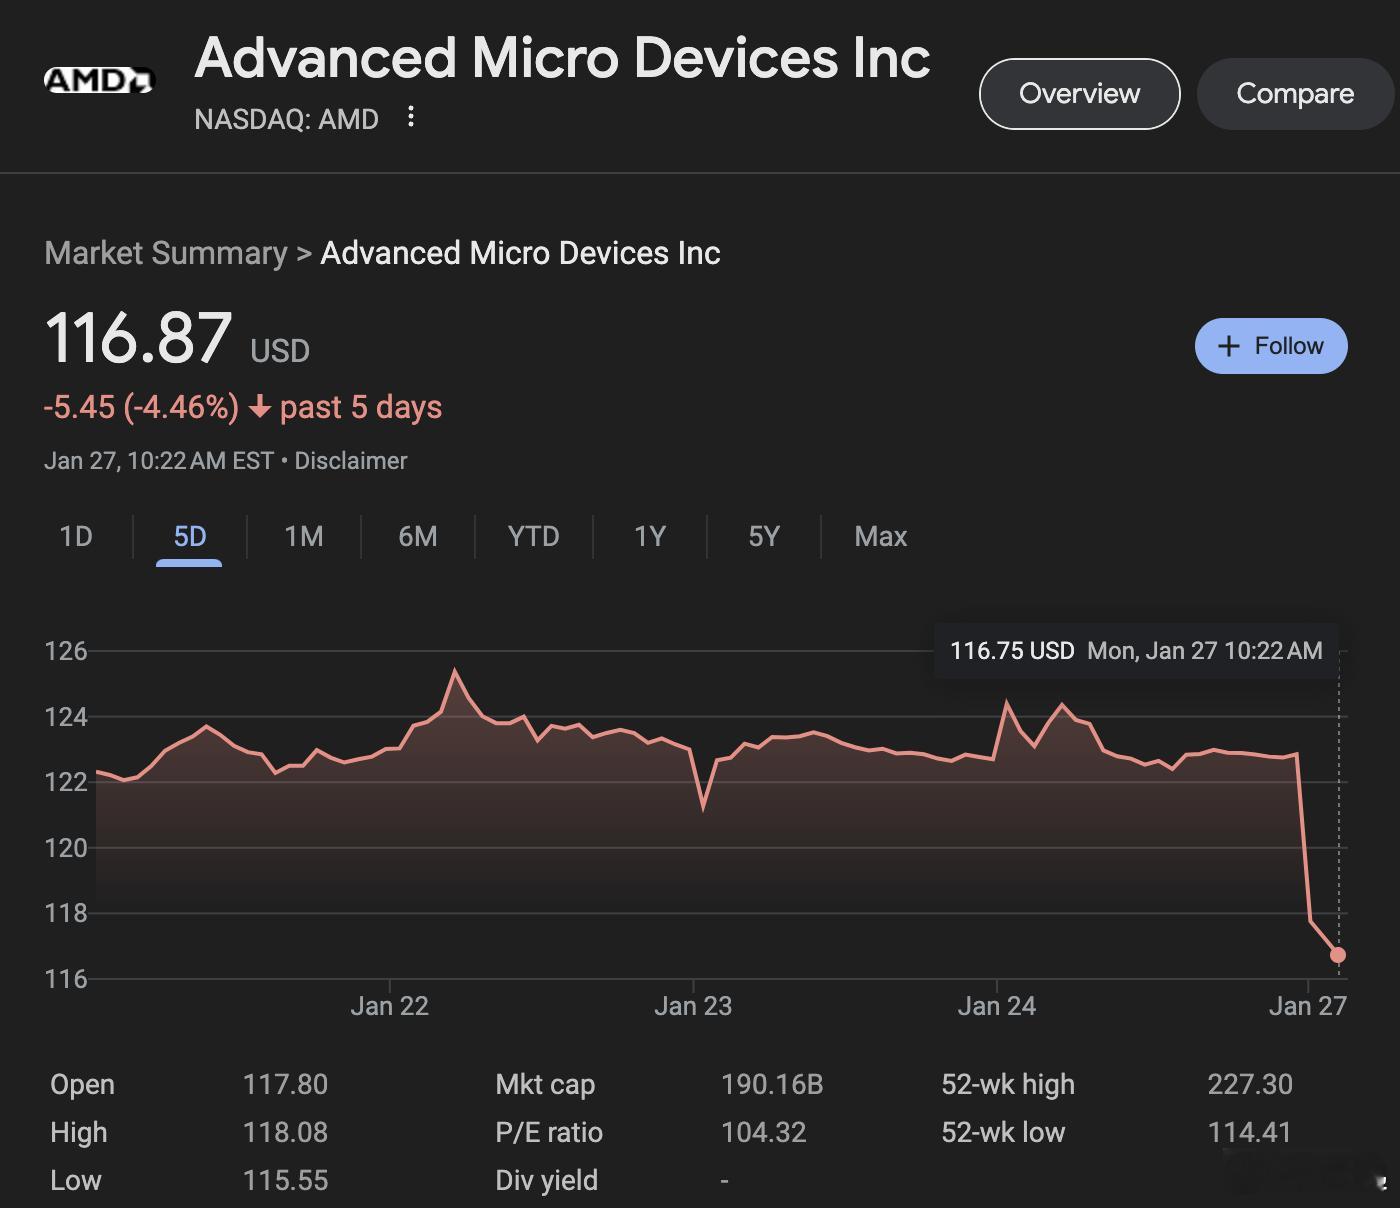Click the -5.45 (-4.46%) change text

coord(141,407)
